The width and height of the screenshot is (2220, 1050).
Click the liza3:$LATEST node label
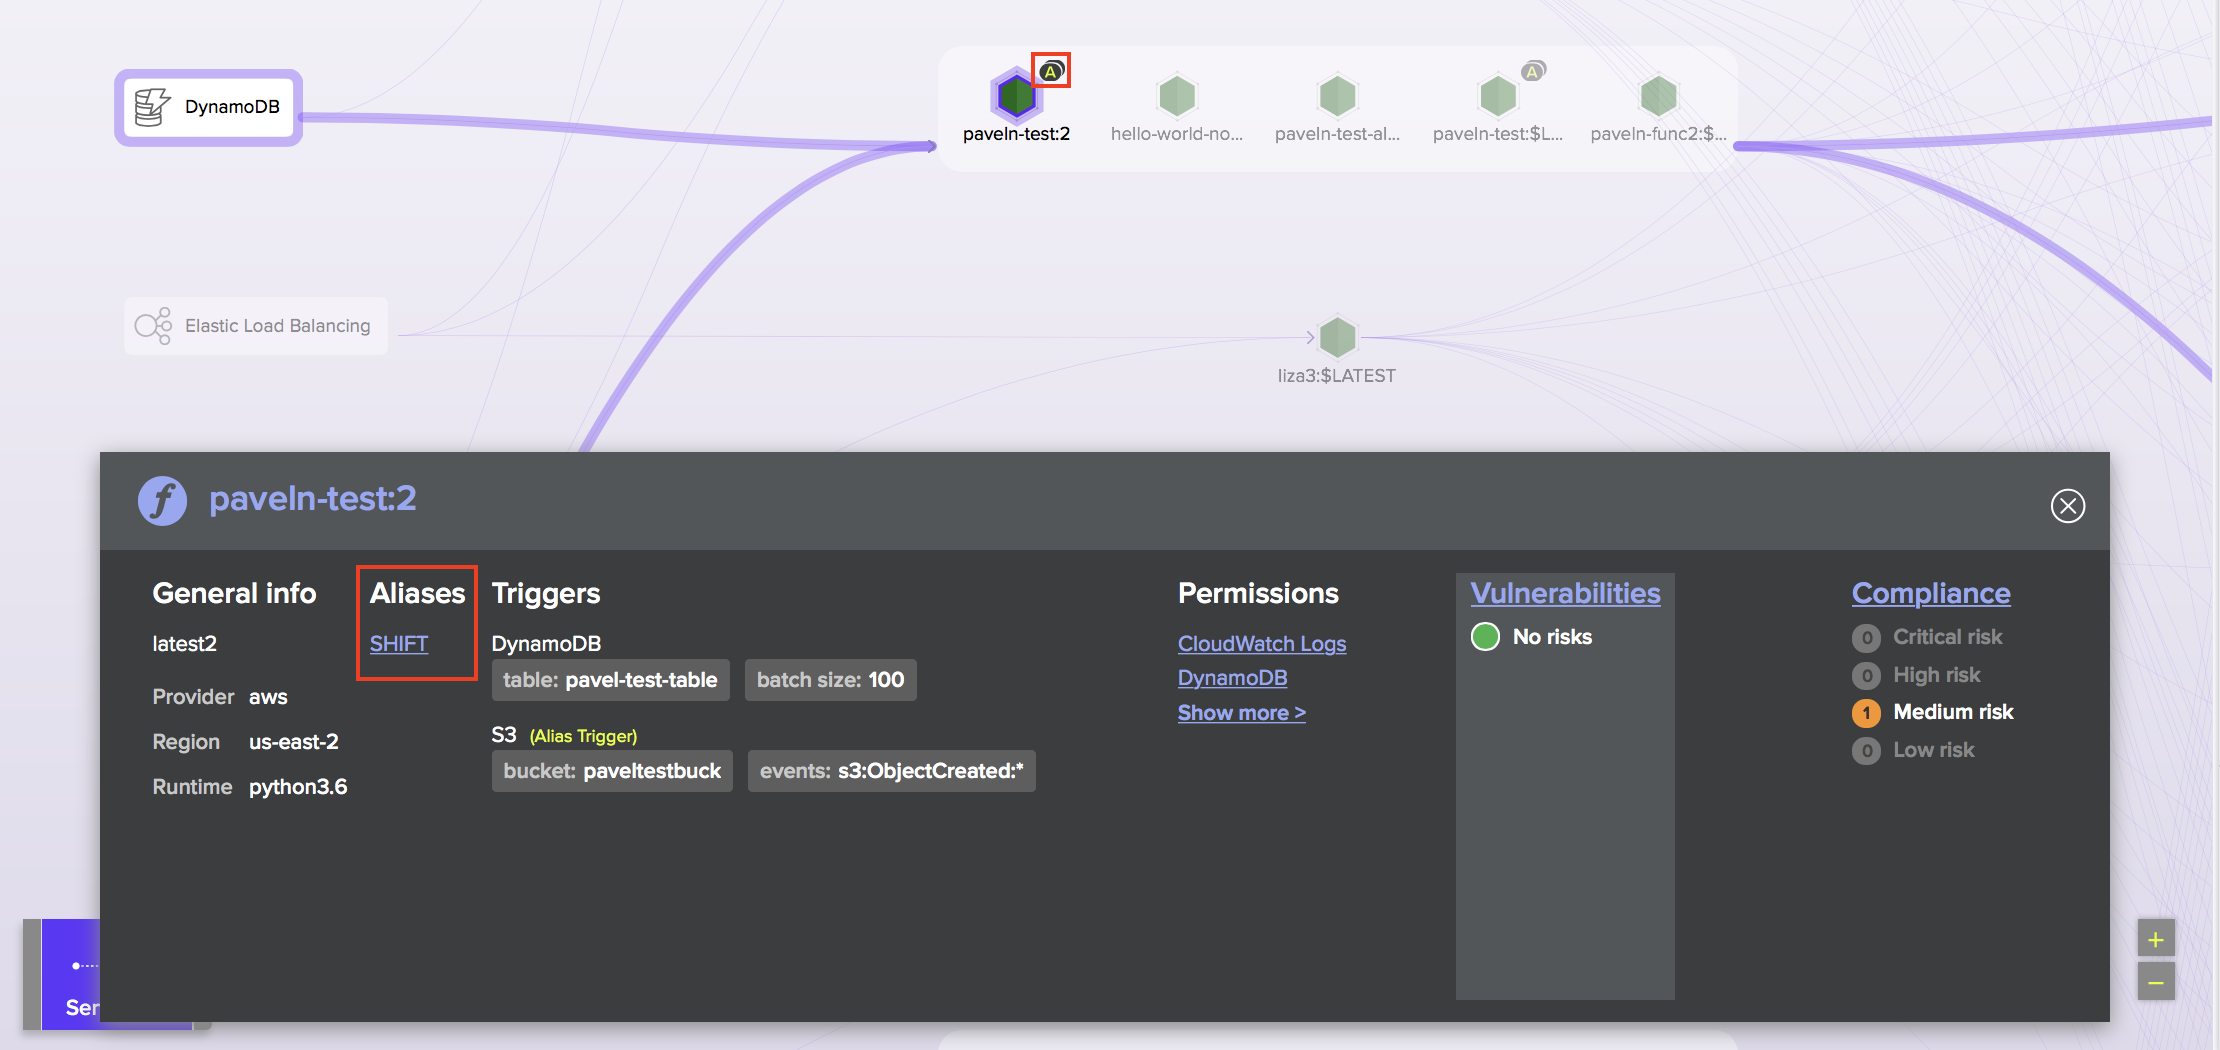click(x=1336, y=376)
